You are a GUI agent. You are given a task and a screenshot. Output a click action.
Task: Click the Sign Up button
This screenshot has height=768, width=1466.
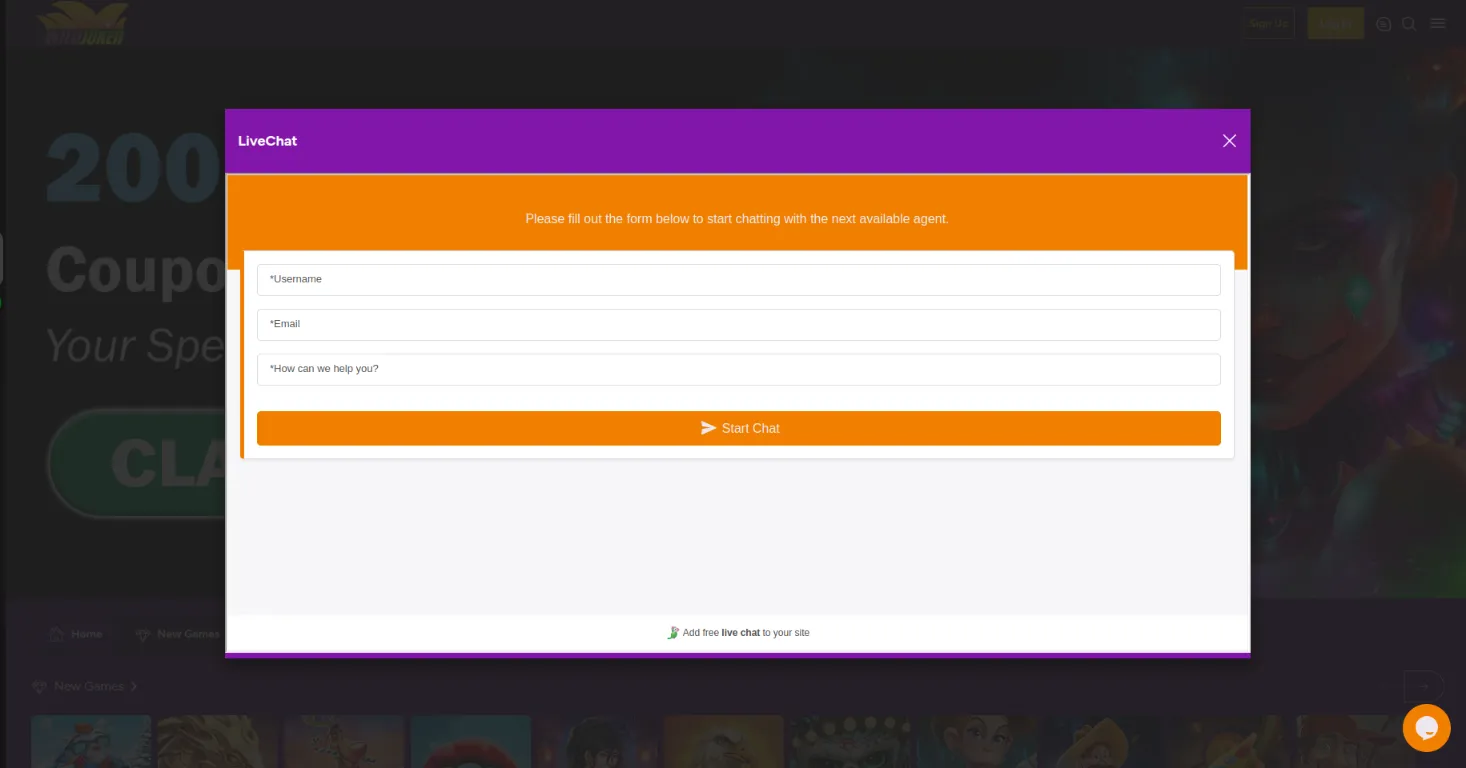(1267, 23)
